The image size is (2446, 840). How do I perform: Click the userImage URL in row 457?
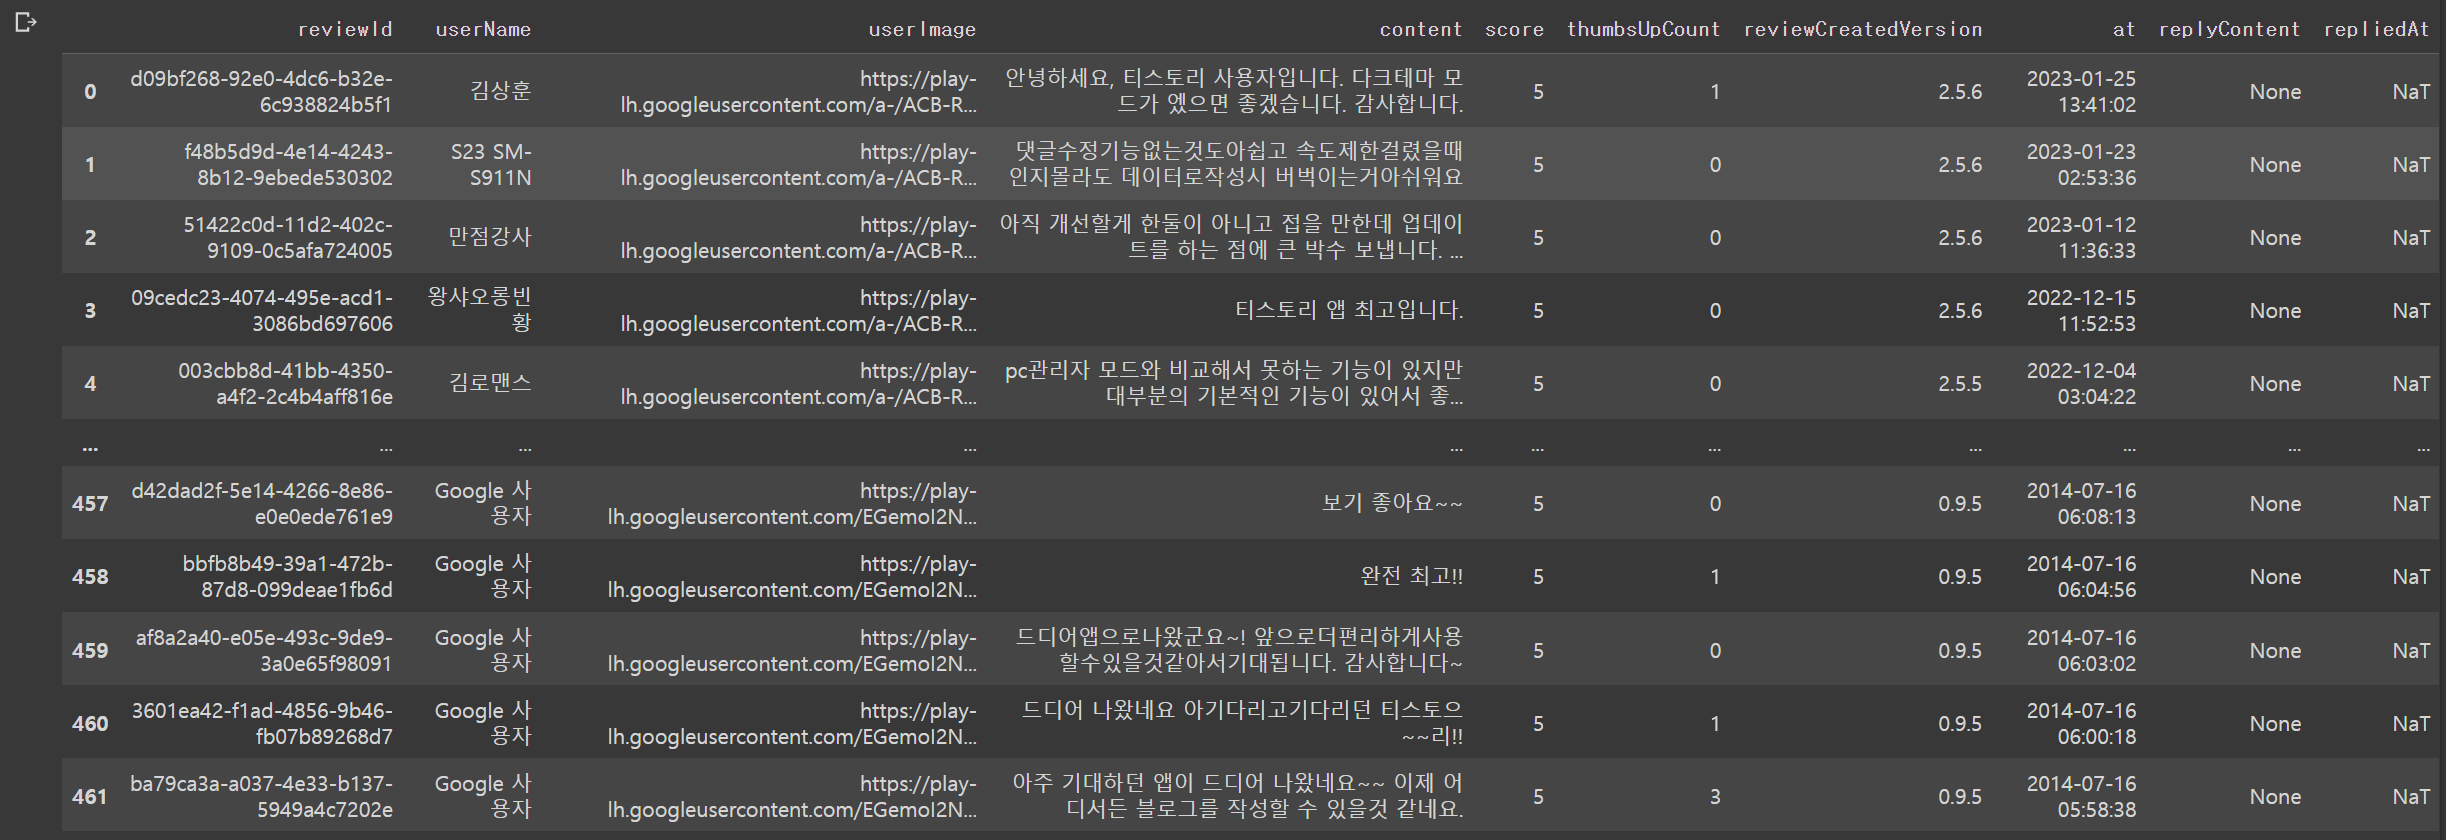point(792,503)
